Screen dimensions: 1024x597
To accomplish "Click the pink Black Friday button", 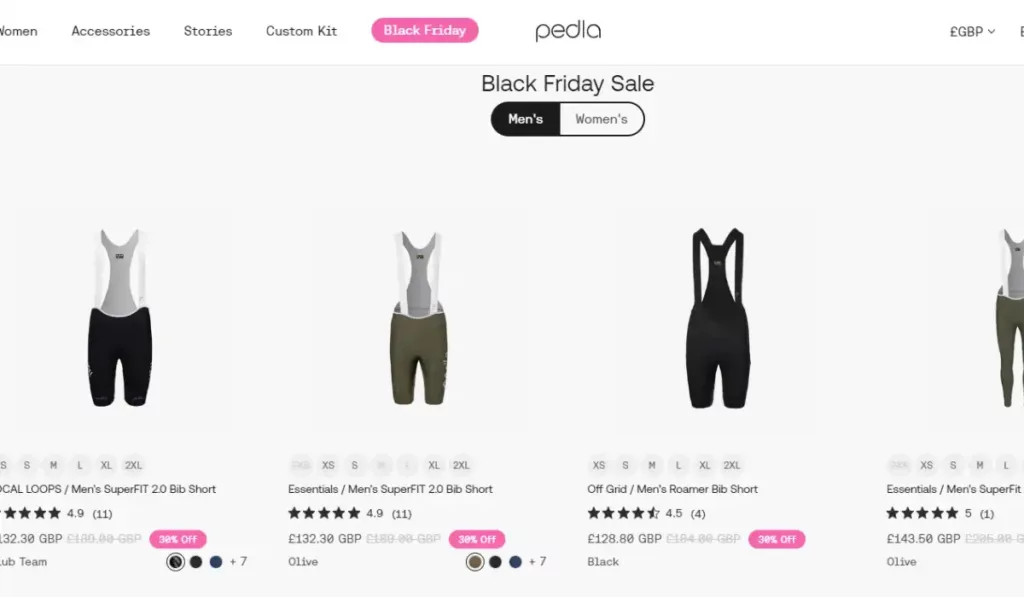I will coord(425,30).
